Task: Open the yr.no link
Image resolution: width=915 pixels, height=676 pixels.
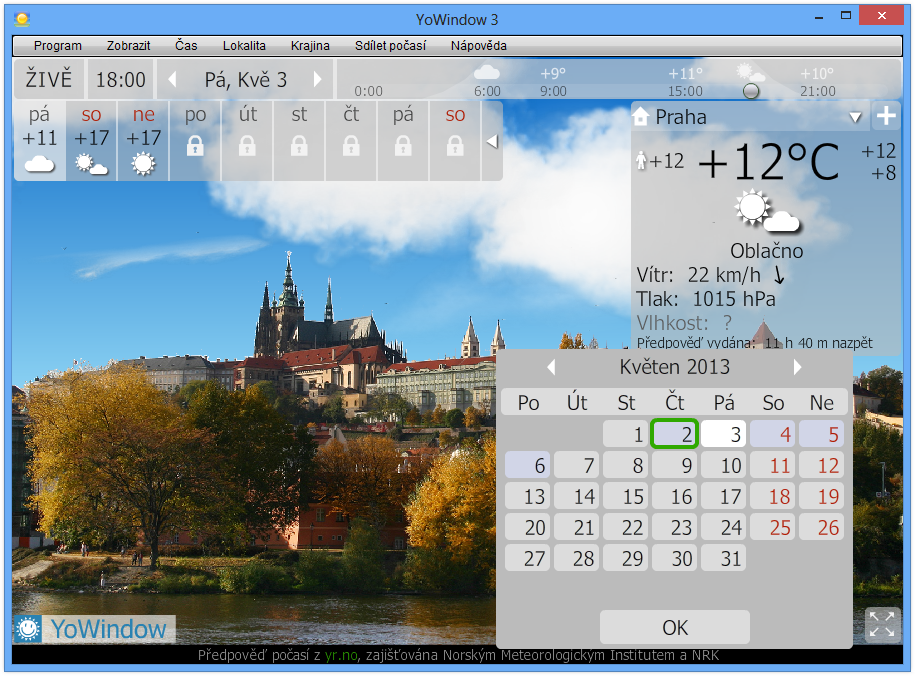Action: [341, 656]
